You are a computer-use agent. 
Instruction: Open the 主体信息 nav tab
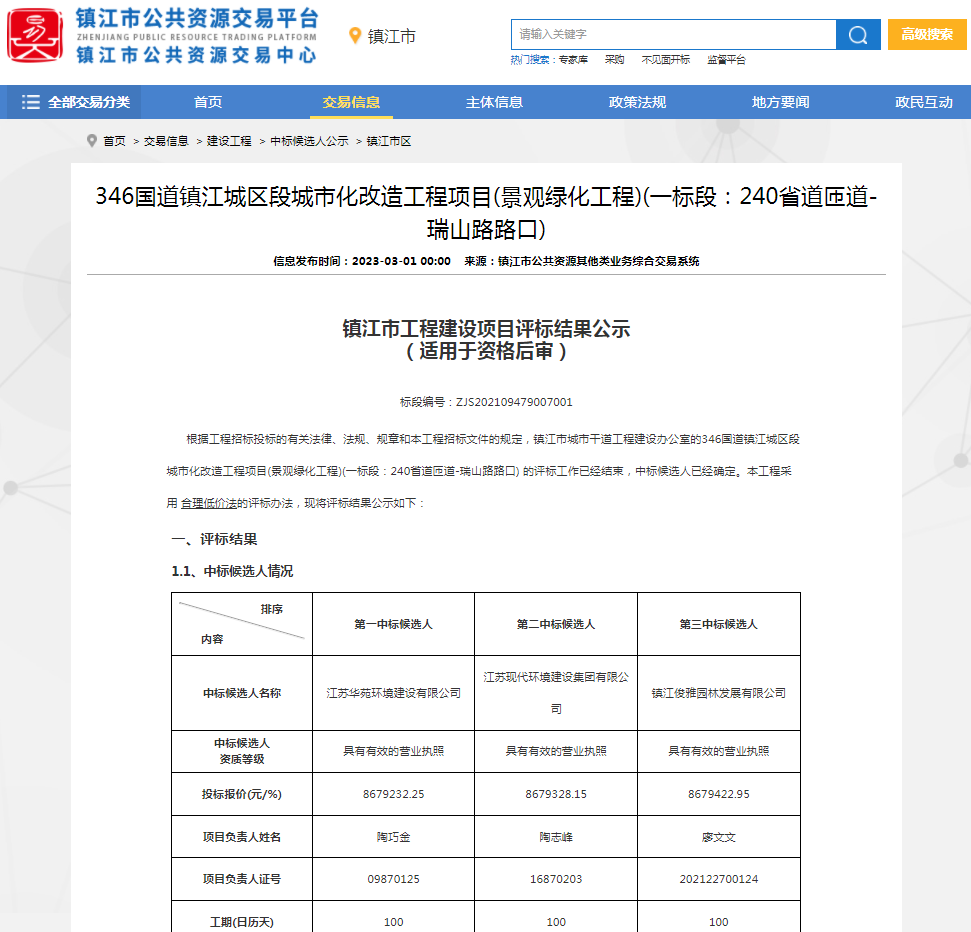(x=494, y=102)
